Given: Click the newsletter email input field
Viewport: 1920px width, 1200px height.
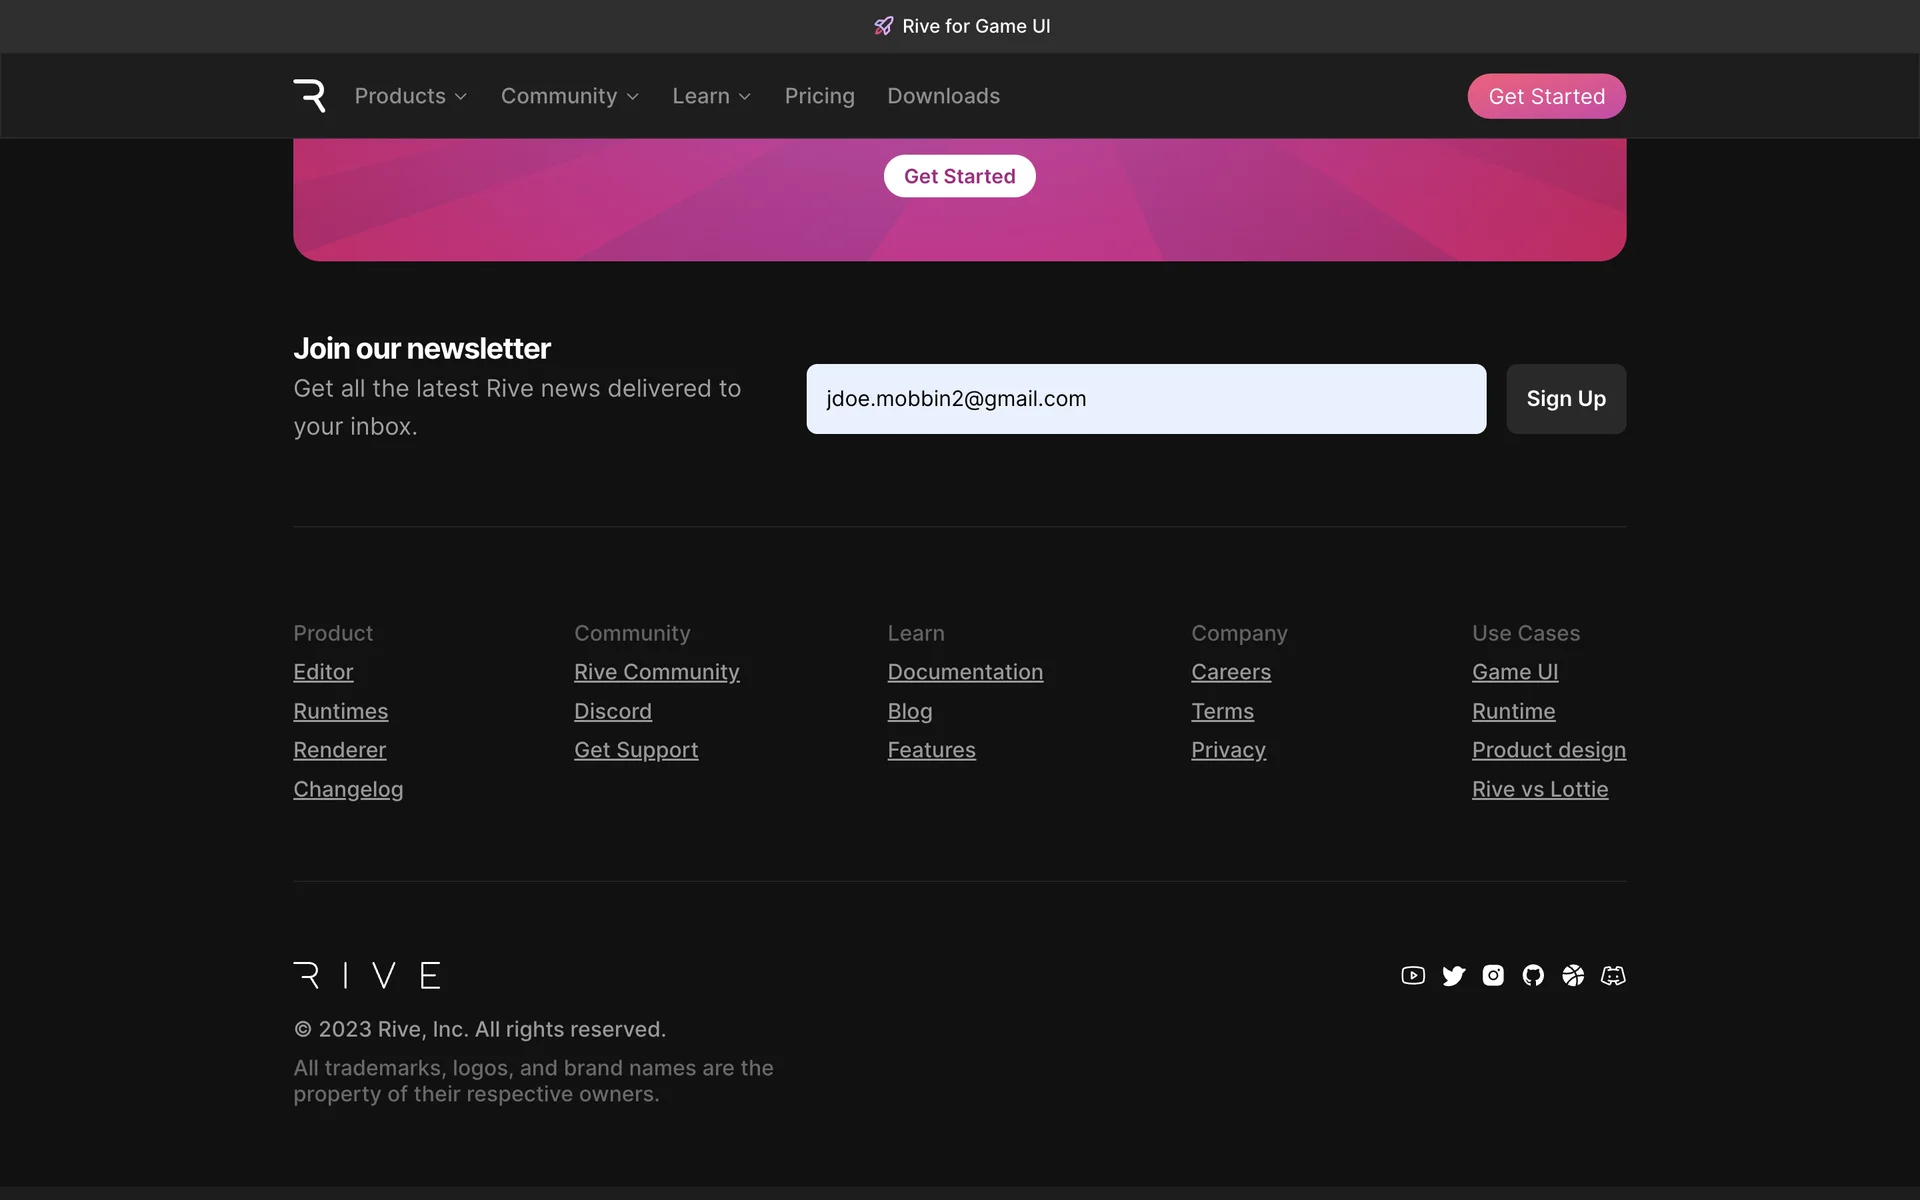Looking at the screenshot, I should coord(1146,399).
